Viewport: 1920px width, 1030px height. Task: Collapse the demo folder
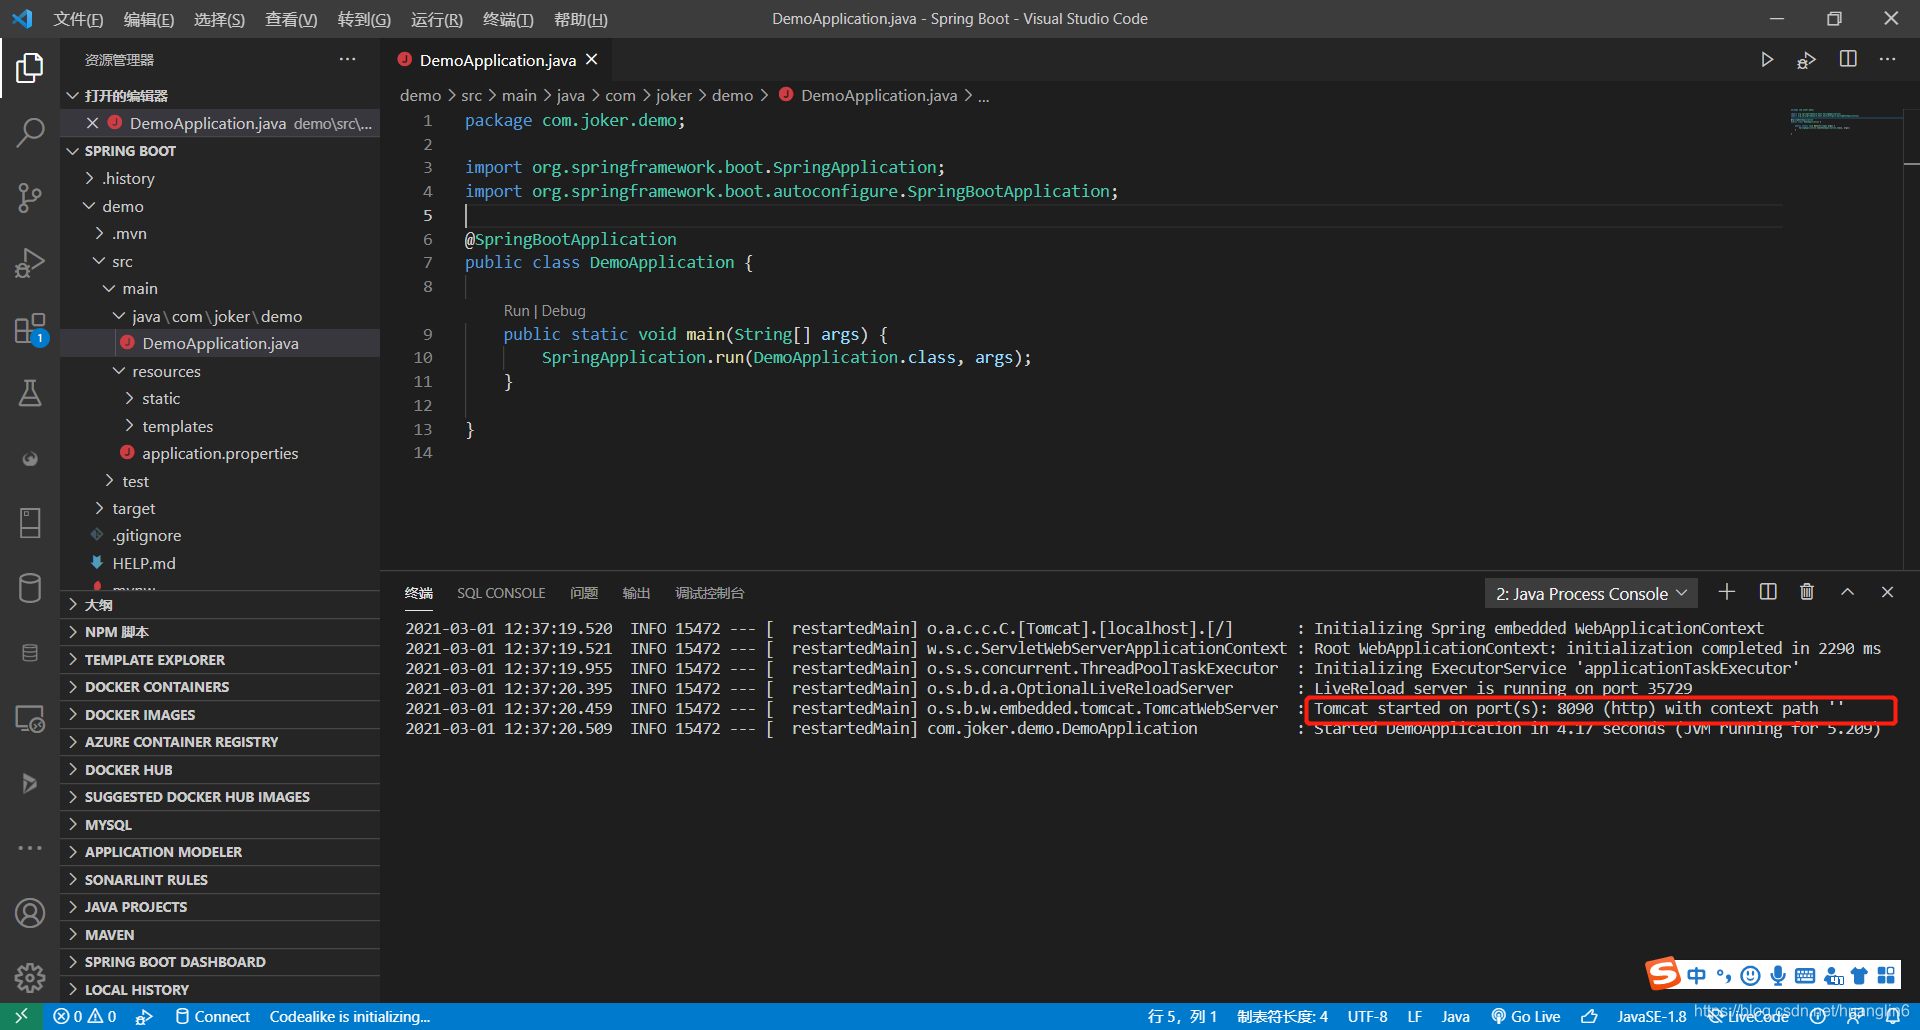(220, 206)
